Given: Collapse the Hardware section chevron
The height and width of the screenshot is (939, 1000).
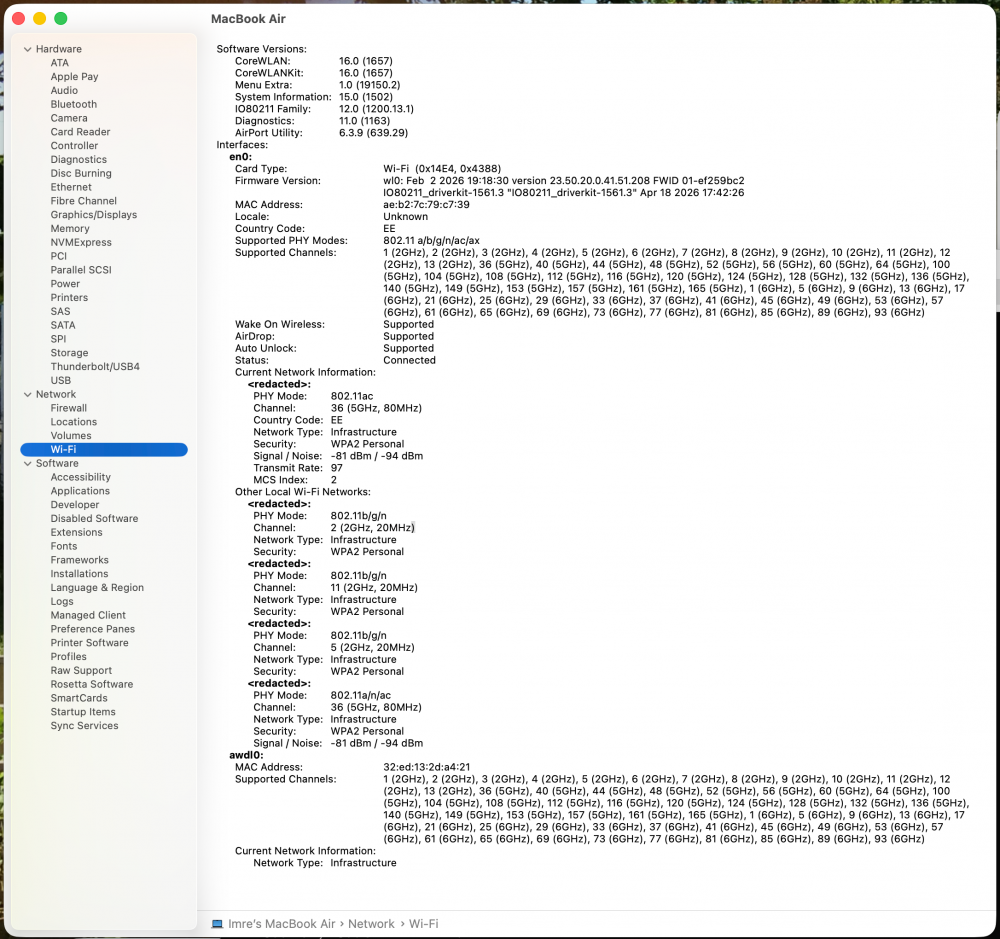Looking at the screenshot, I should coord(27,49).
